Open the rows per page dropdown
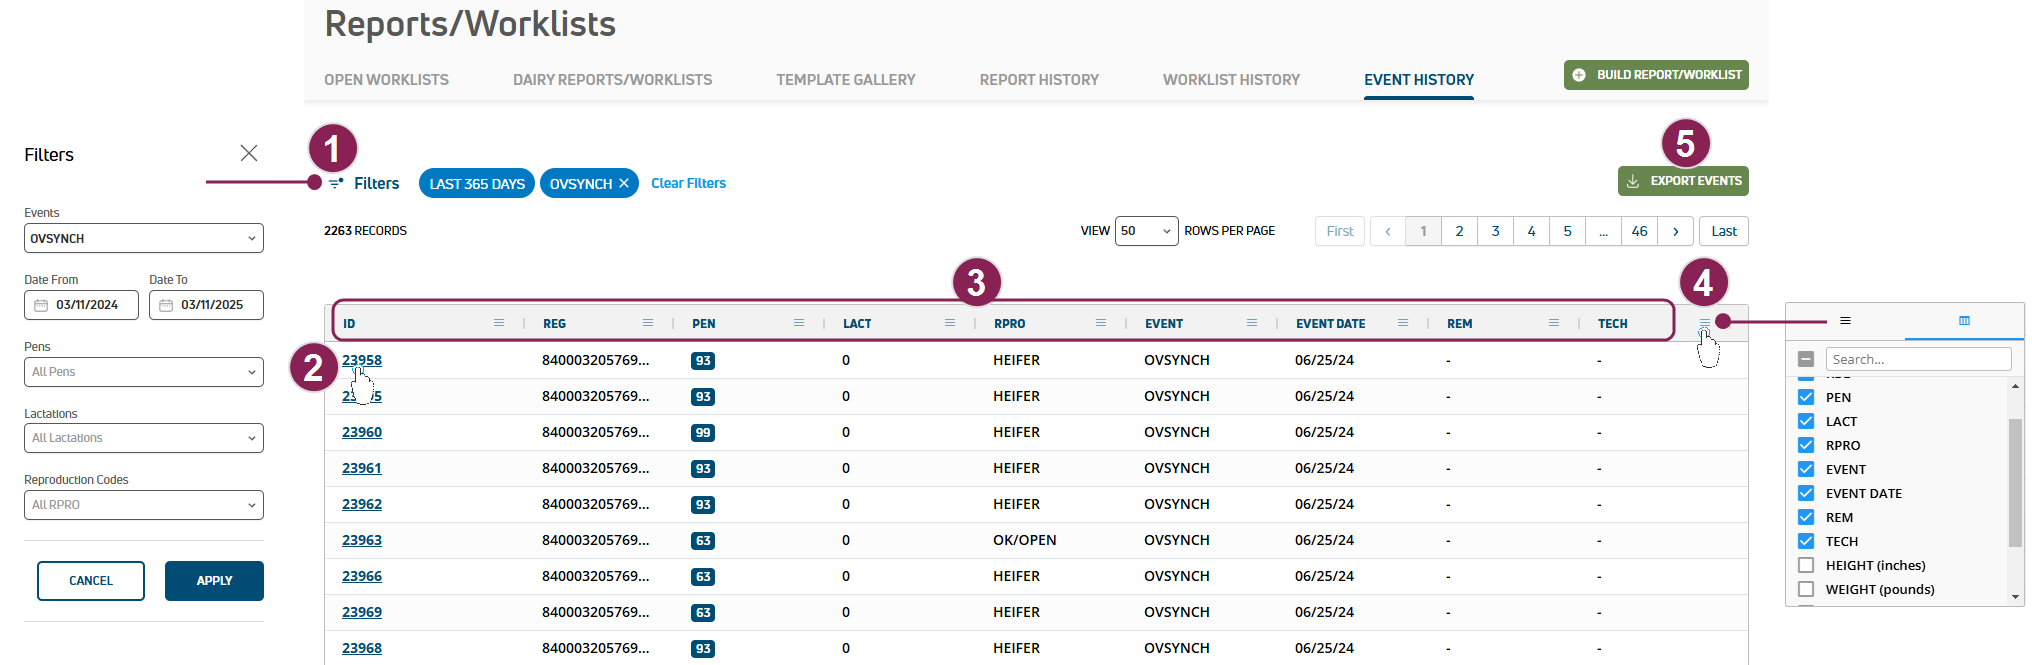2032x665 pixels. pos(1146,231)
